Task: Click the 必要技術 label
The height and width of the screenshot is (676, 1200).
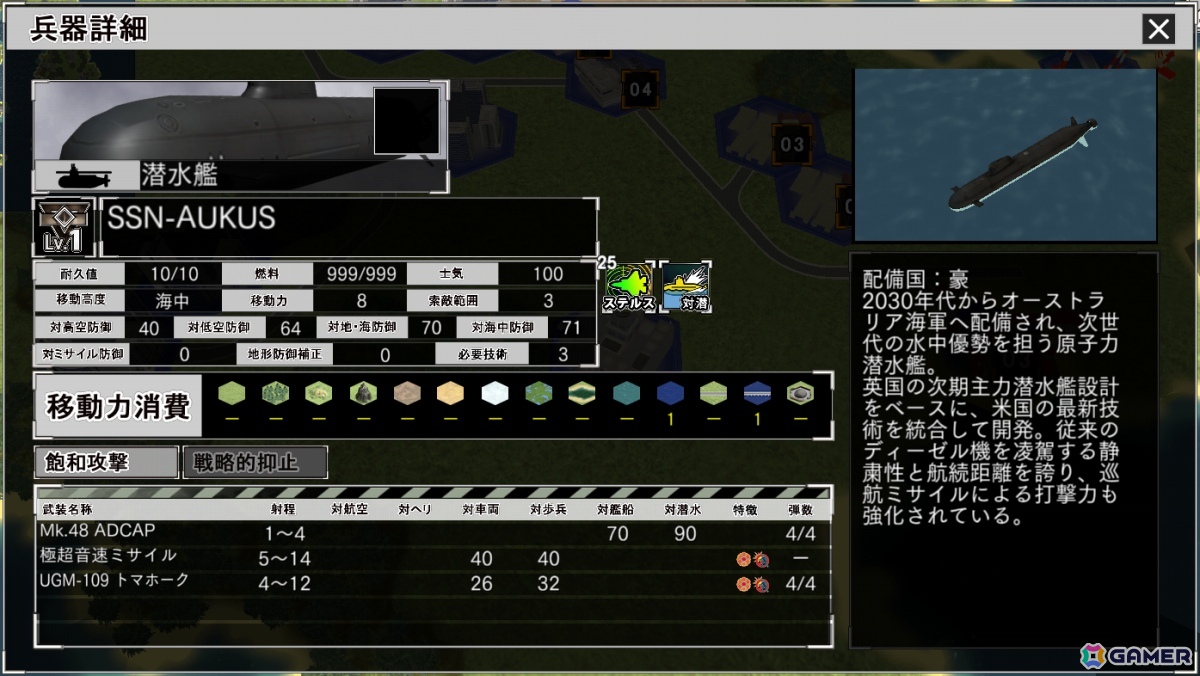Action: [484, 354]
